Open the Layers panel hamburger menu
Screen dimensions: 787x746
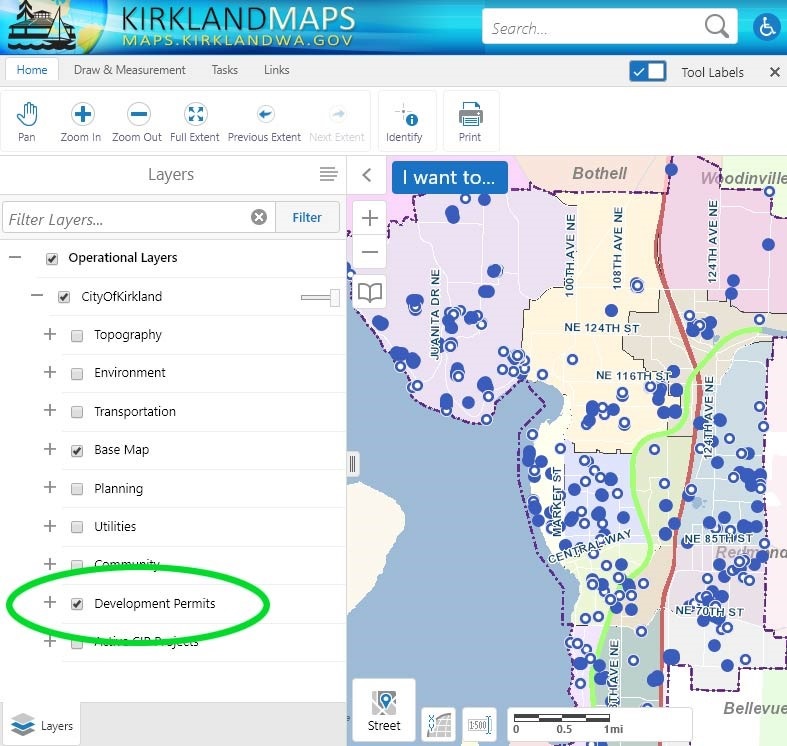click(x=329, y=174)
